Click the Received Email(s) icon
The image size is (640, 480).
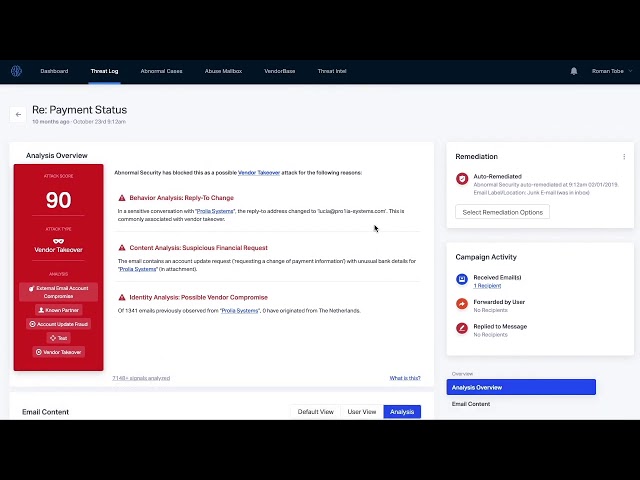coord(462,279)
